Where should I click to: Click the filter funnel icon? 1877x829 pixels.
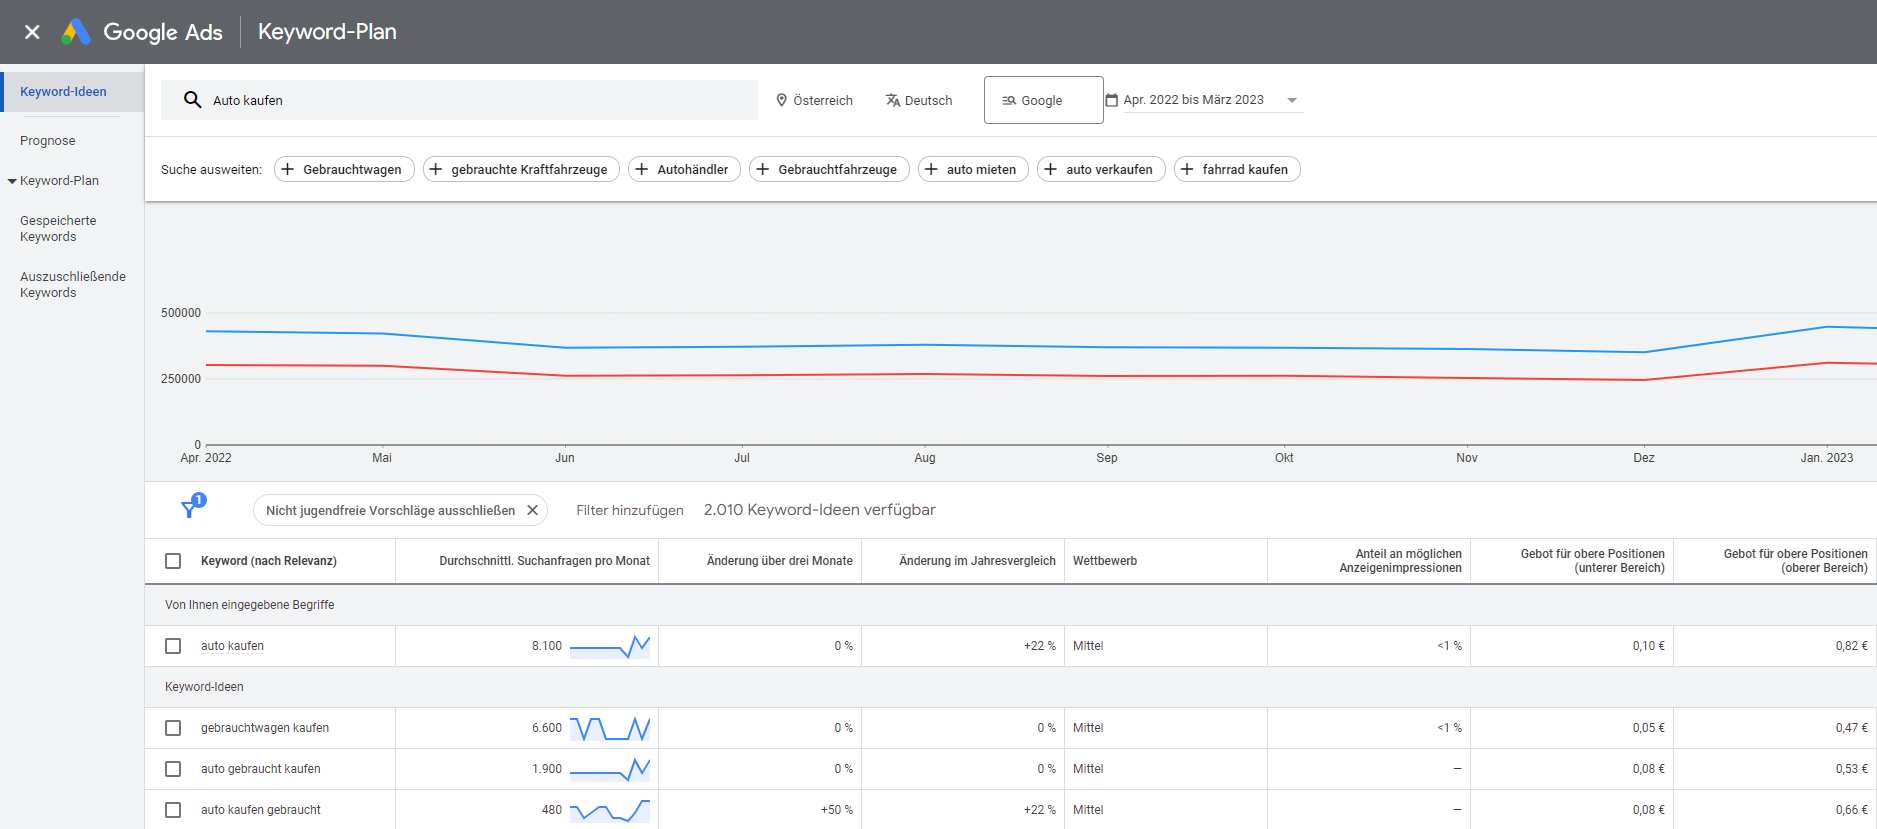click(189, 509)
